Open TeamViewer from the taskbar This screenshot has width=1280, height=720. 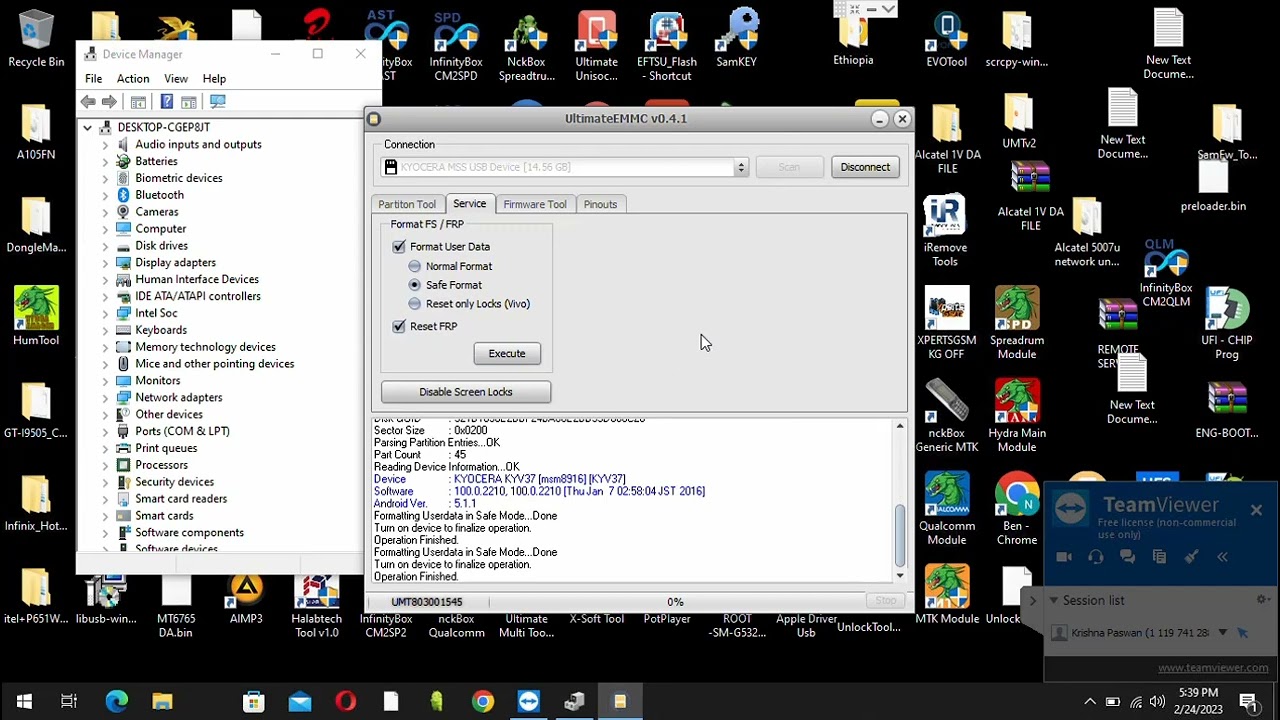[529, 702]
